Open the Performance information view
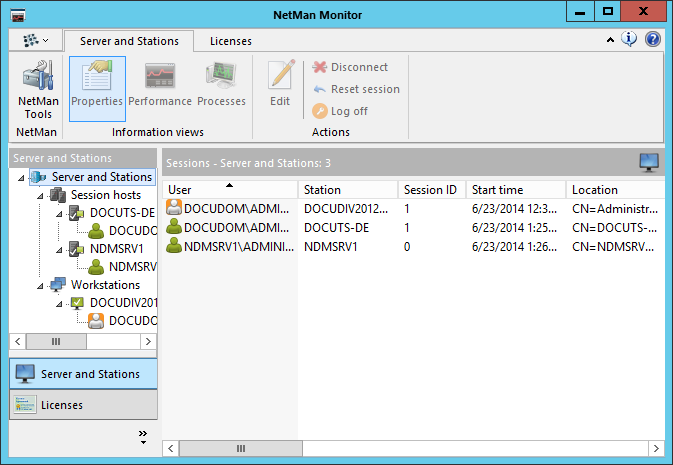Viewport: 673px width, 465px height. (159, 88)
